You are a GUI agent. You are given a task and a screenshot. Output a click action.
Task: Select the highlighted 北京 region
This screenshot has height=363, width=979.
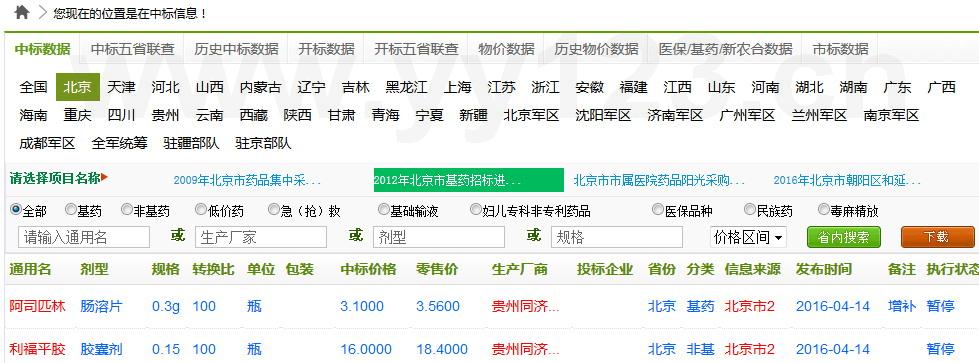pyautogui.click(x=77, y=87)
